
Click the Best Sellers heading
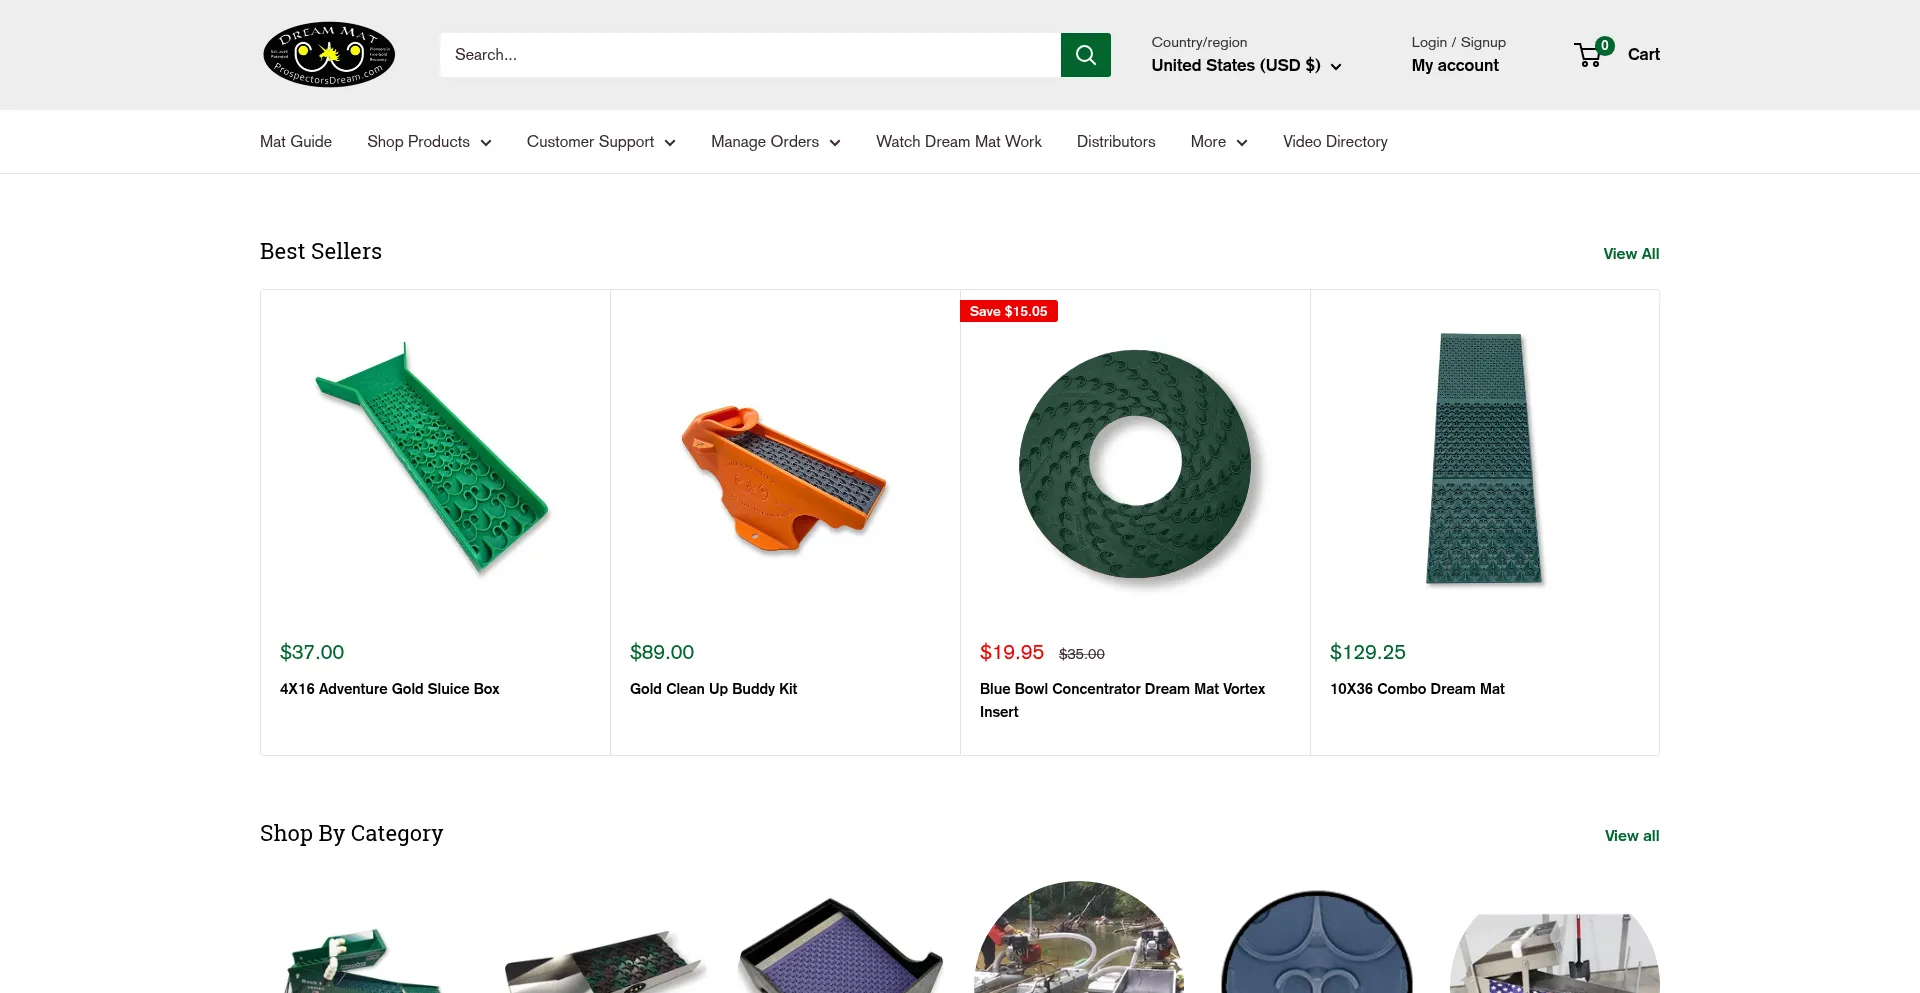(x=321, y=251)
